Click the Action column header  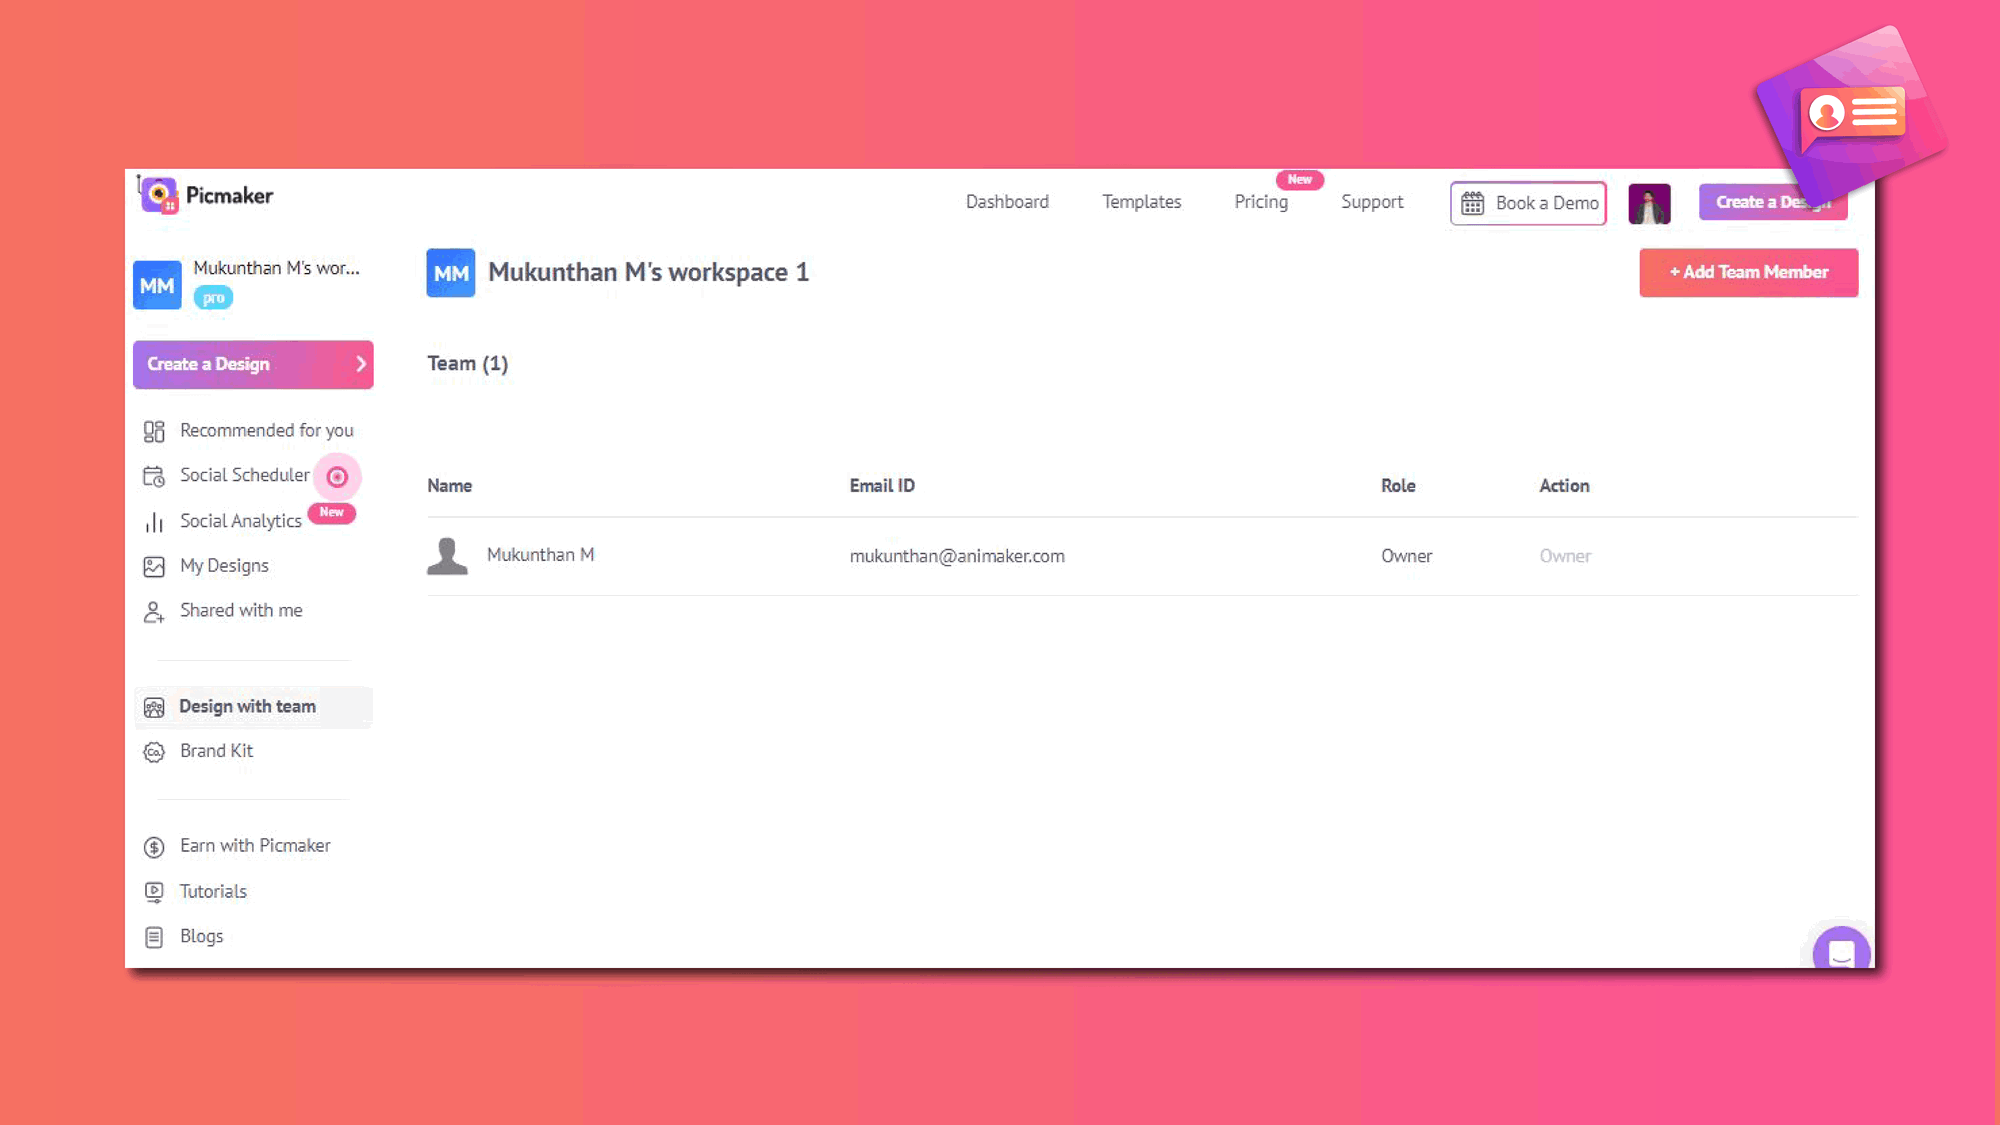[x=1564, y=486]
